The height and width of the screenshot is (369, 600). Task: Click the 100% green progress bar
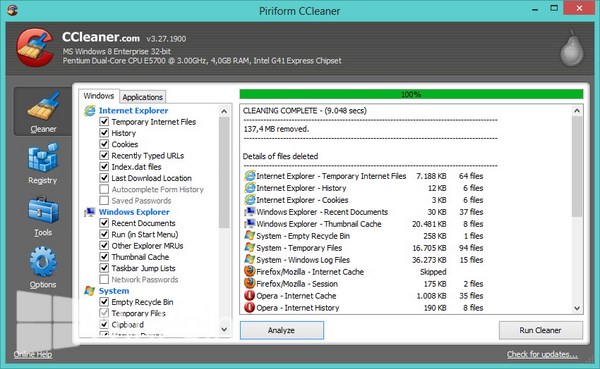[x=411, y=94]
